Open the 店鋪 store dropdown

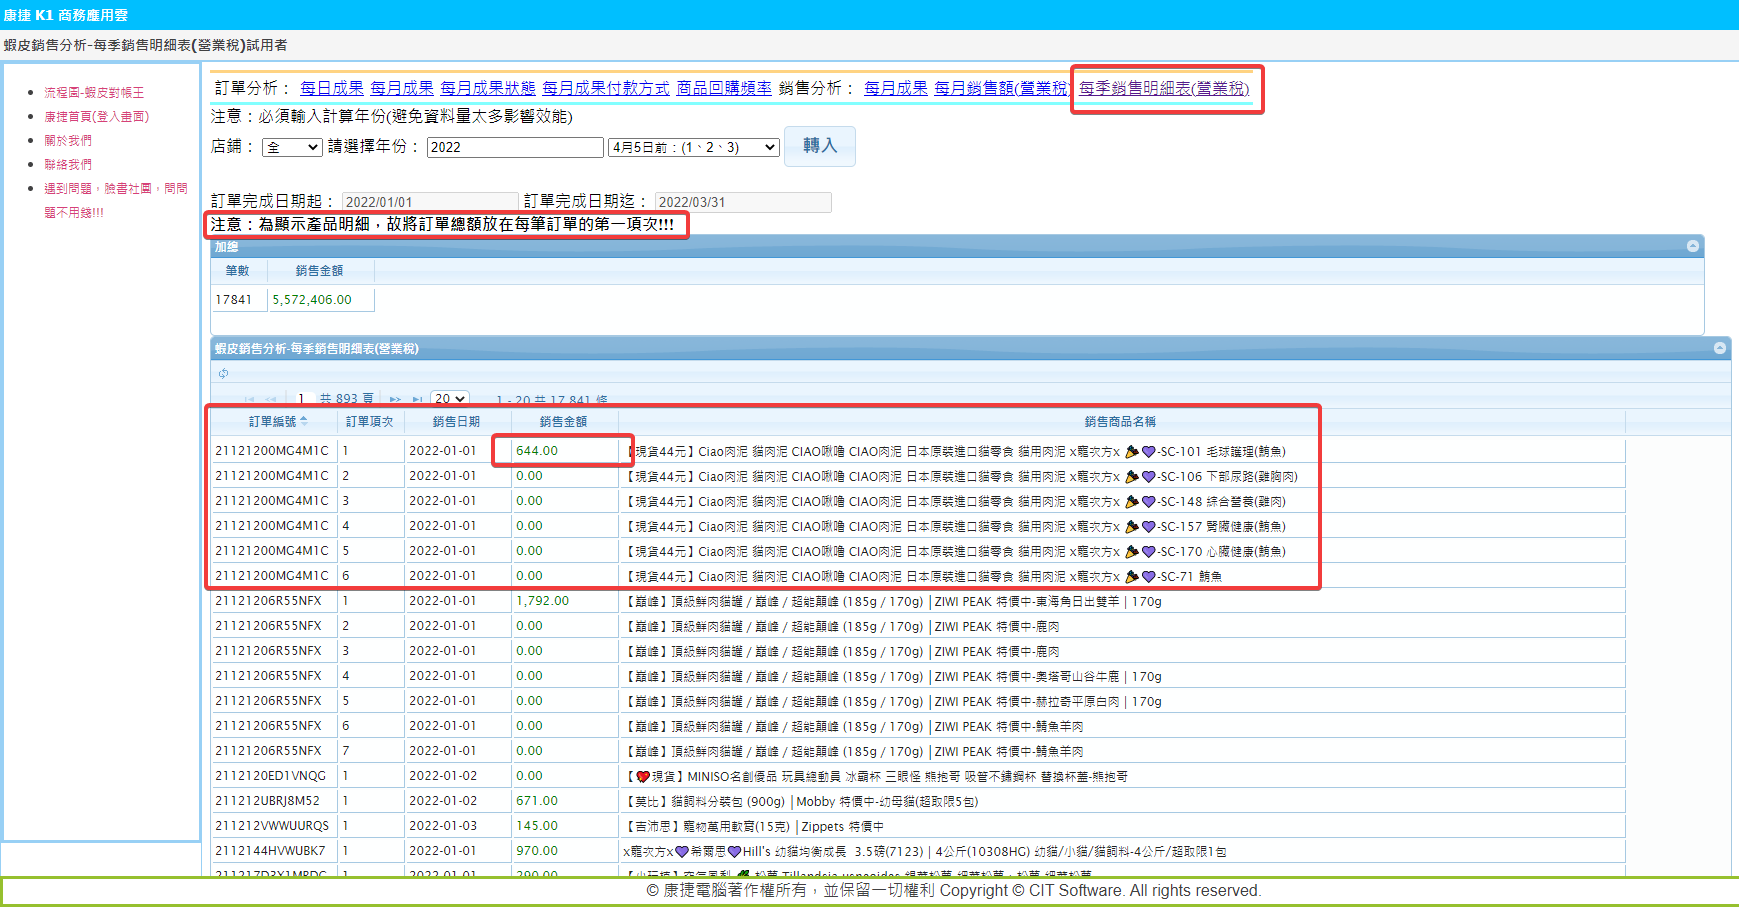click(x=292, y=148)
